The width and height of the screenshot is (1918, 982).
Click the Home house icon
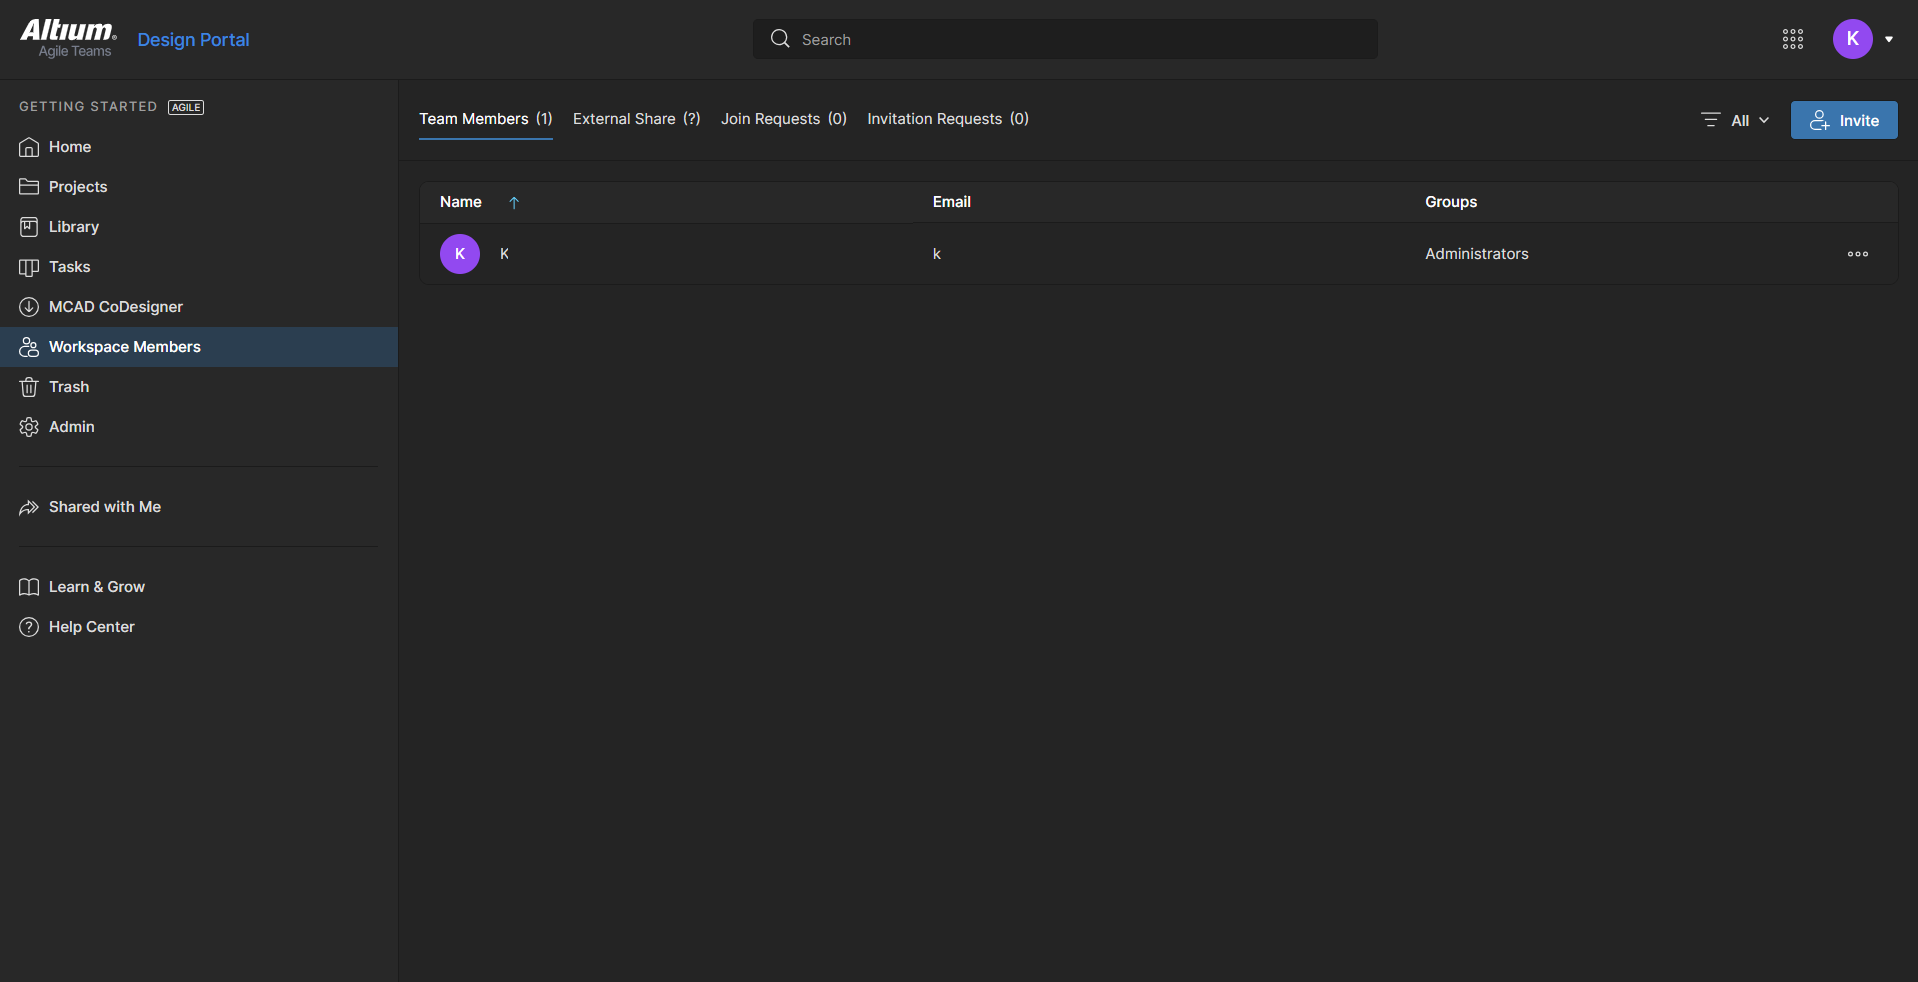pyautogui.click(x=29, y=147)
